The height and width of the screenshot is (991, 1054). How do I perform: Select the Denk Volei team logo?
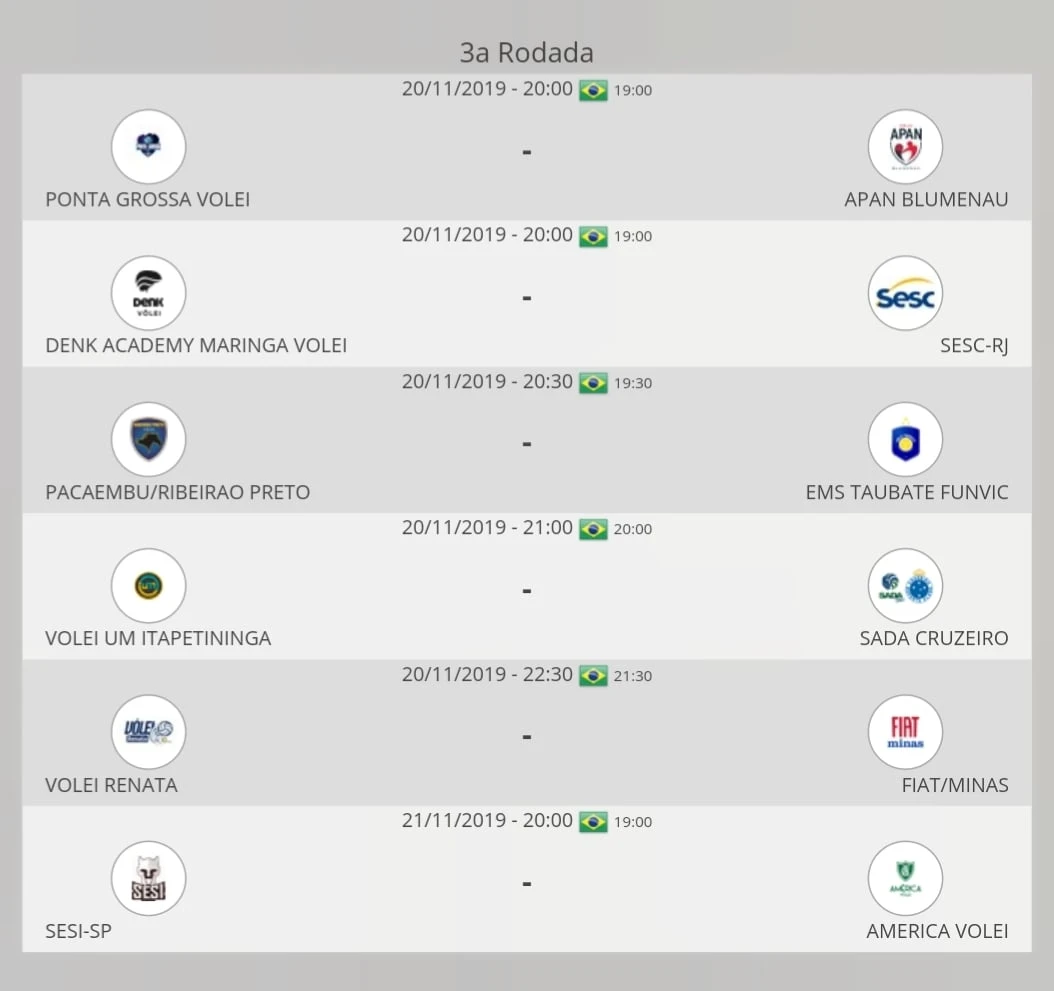pyautogui.click(x=149, y=293)
